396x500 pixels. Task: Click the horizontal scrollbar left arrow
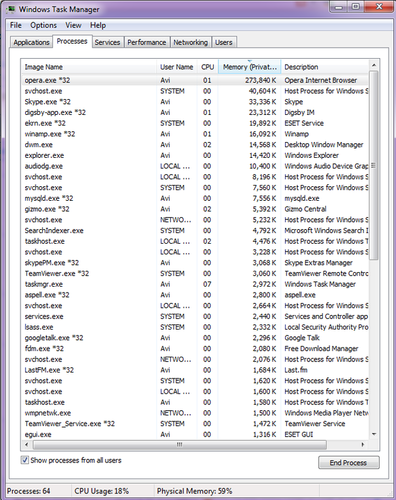(x=27, y=444)
